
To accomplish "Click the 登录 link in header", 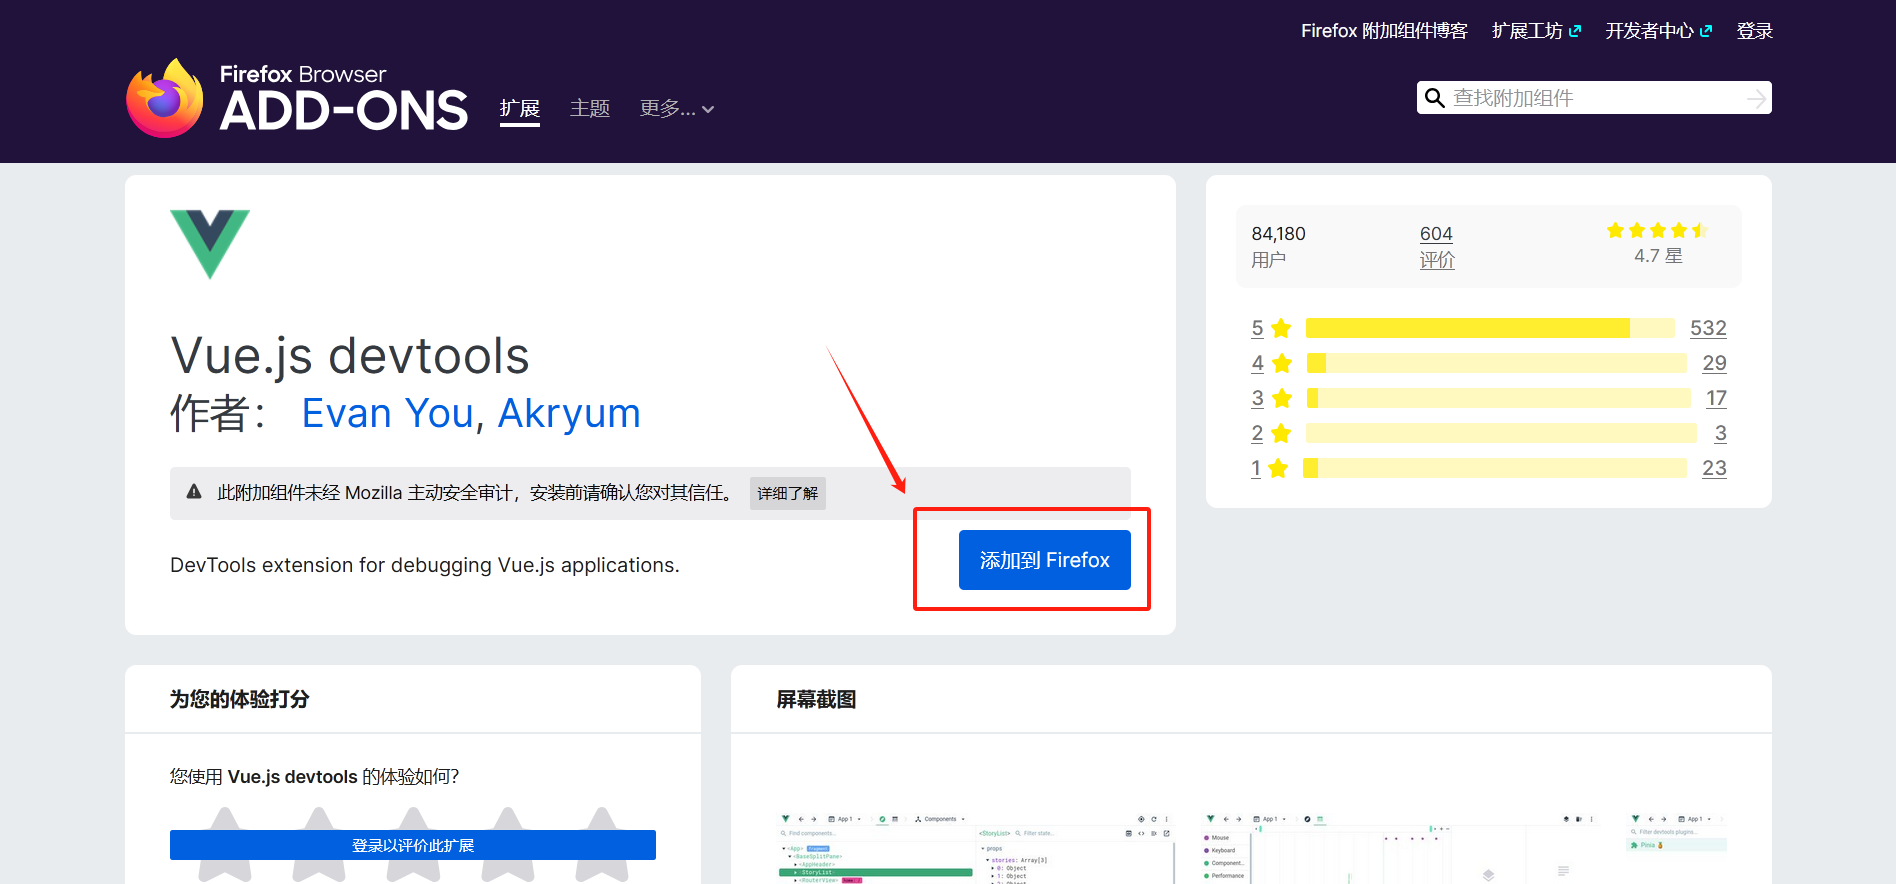I will pyautogui.click(x=1754, y=31).
